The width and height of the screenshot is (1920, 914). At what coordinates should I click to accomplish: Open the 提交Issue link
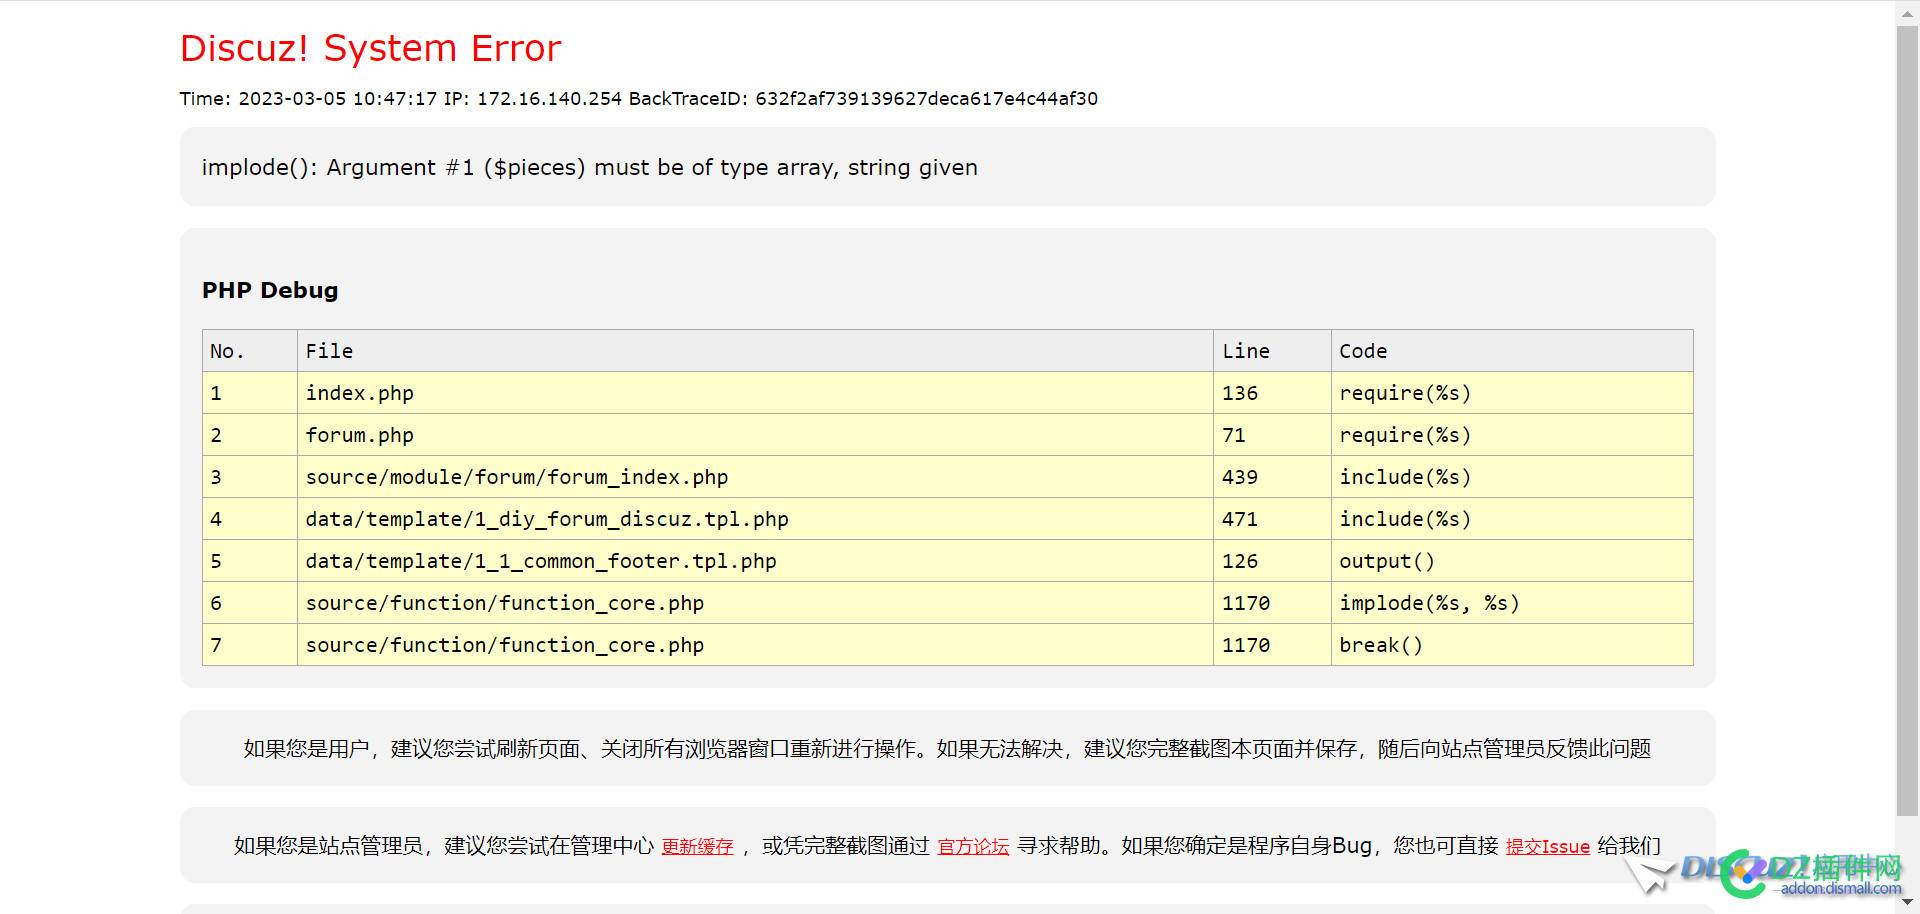(x=1547, y=847)
